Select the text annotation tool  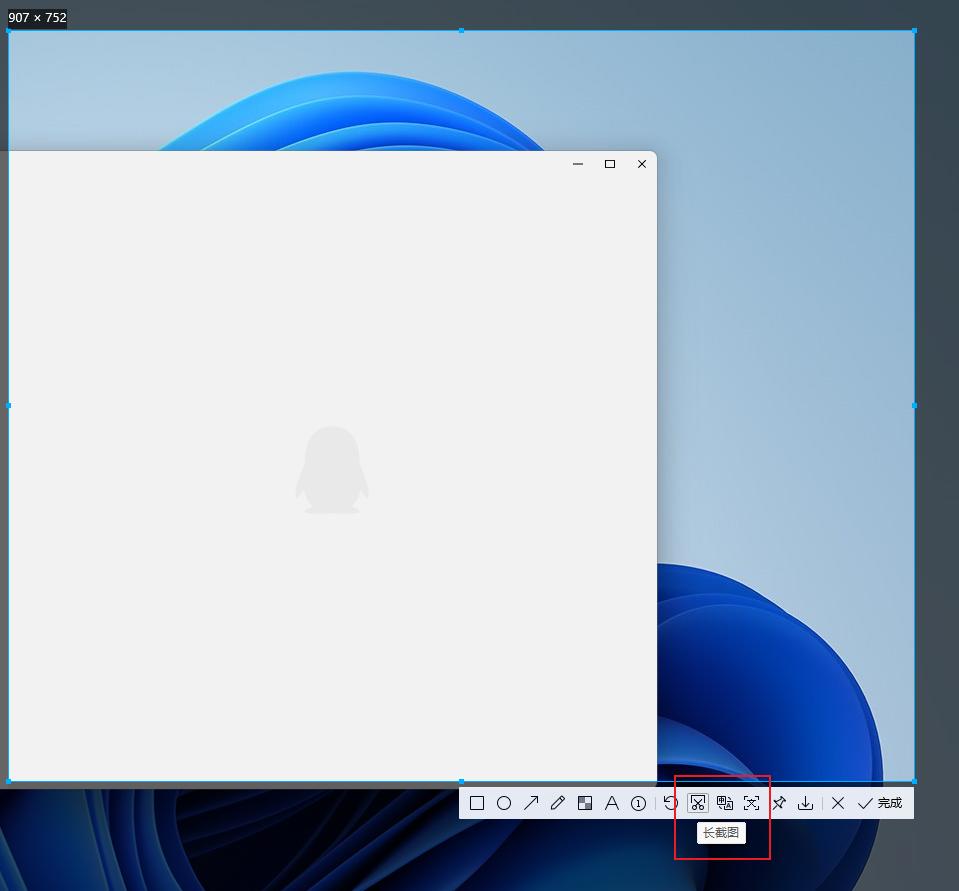click(612, 803)
